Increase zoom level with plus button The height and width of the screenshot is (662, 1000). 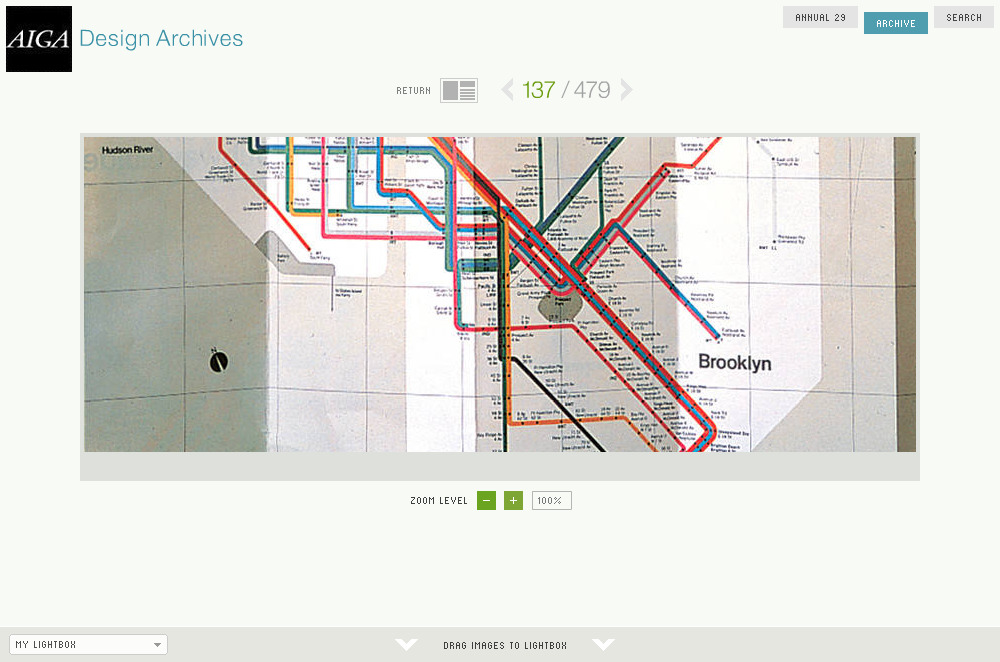pyautogui.click(x=513, y=501)
